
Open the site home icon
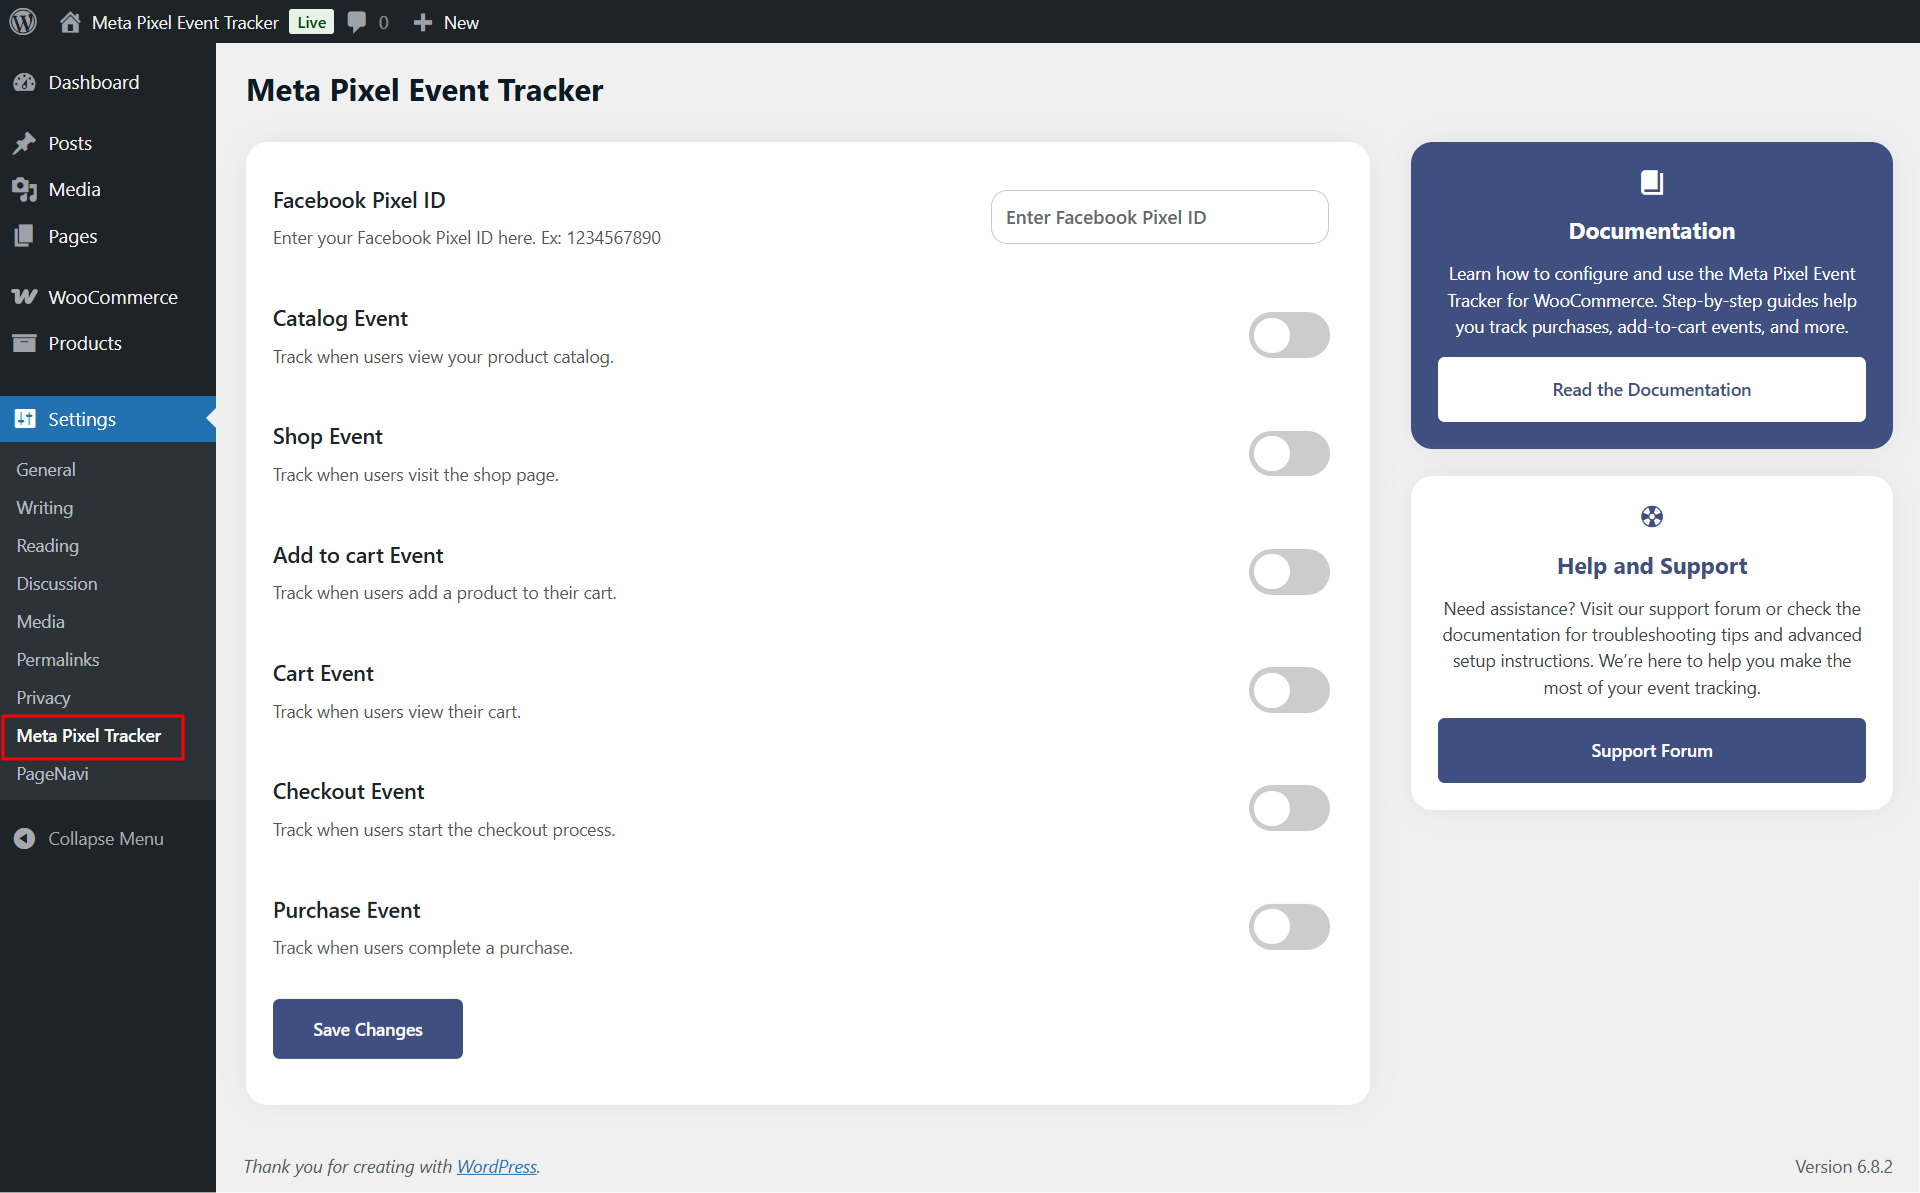pyautogui.click(x=70, y=22)
